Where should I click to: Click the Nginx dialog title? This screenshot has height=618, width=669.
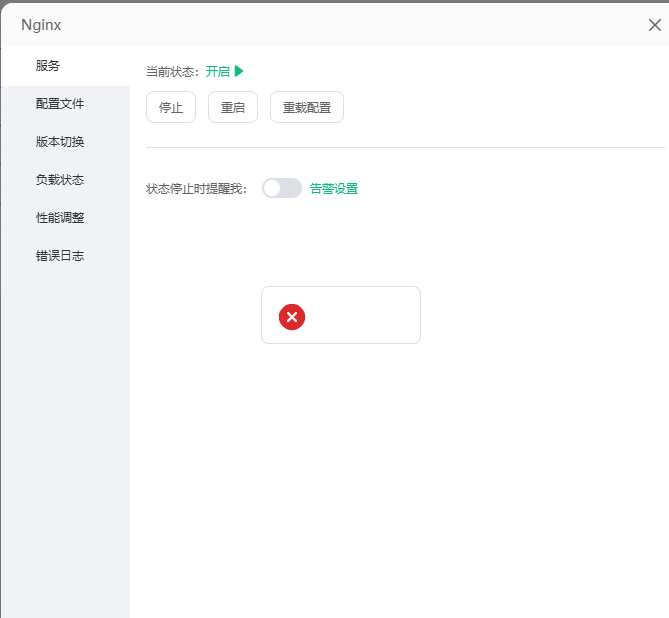[41, 25]
